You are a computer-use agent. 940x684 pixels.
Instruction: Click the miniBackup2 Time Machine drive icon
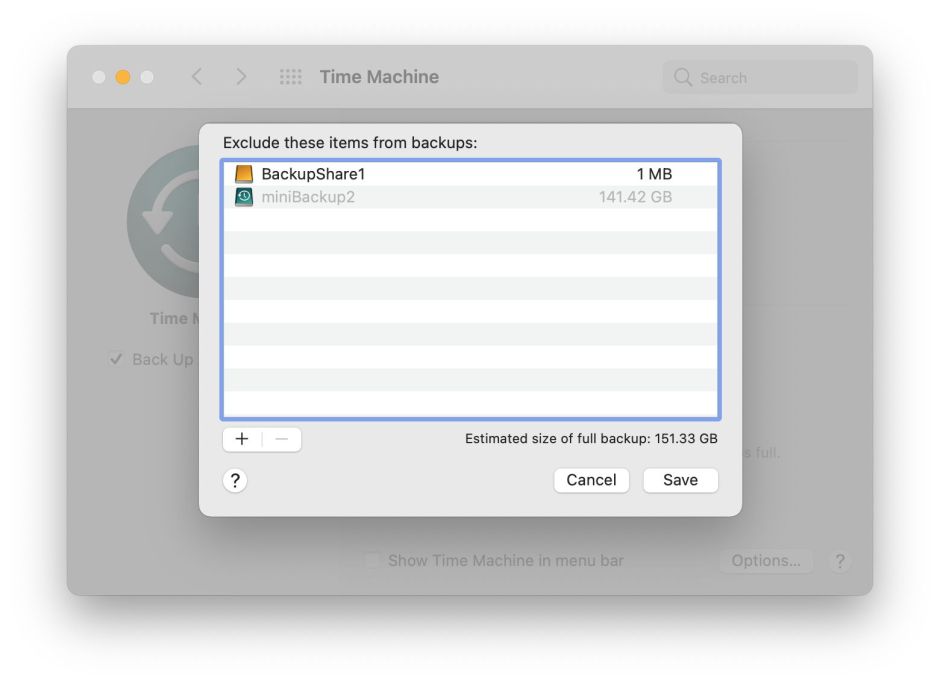coord(244,197)
